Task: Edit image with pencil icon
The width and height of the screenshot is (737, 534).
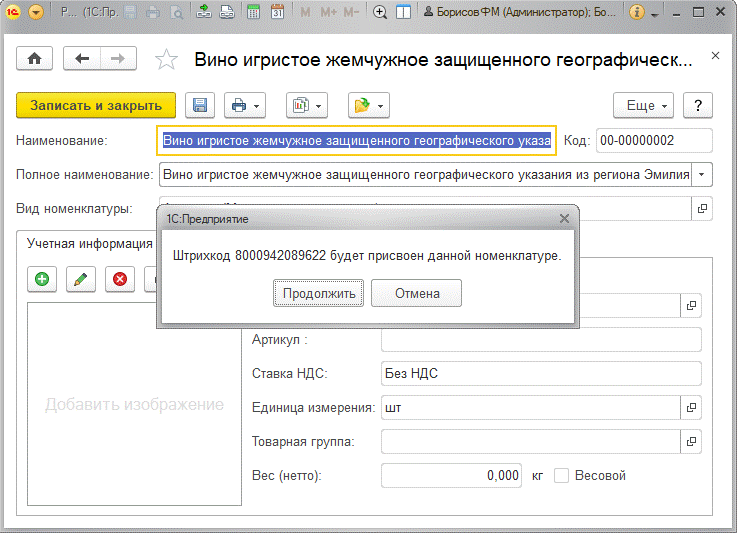Action: tap(81, 279)
